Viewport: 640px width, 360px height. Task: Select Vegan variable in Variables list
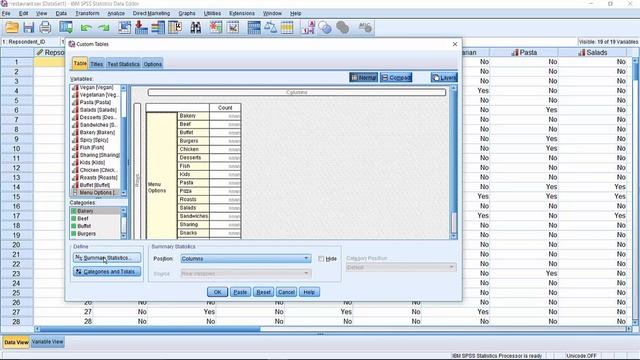point(96,87)
